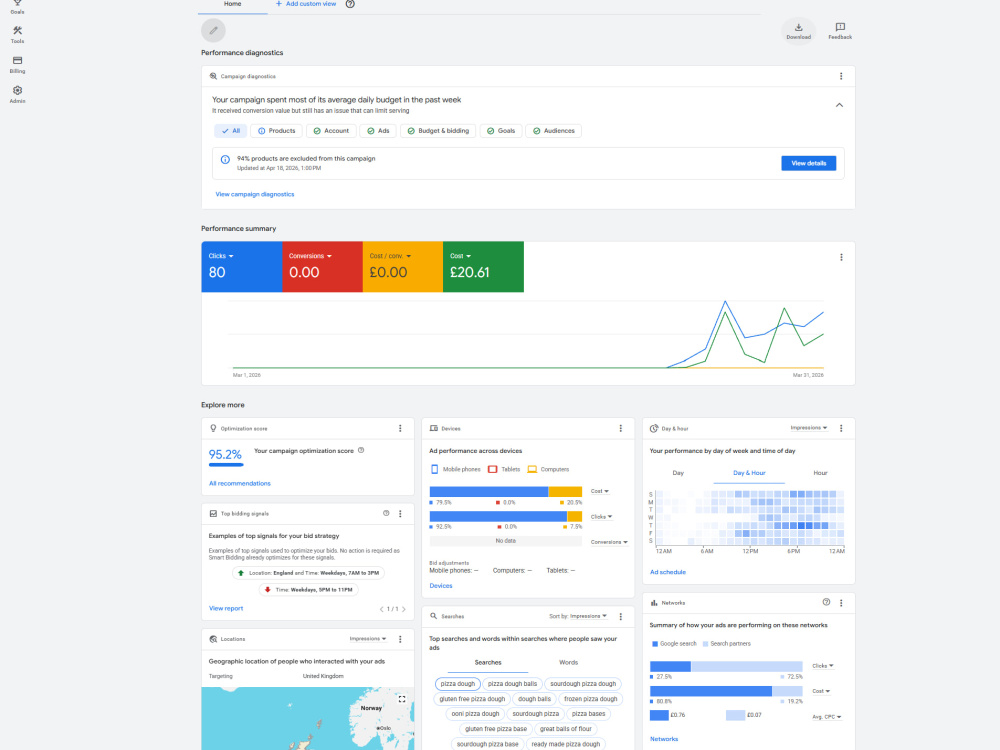1000x750 pixels.
Task: Go to previous bidding signal page arrow
Action: coord(381,609)
